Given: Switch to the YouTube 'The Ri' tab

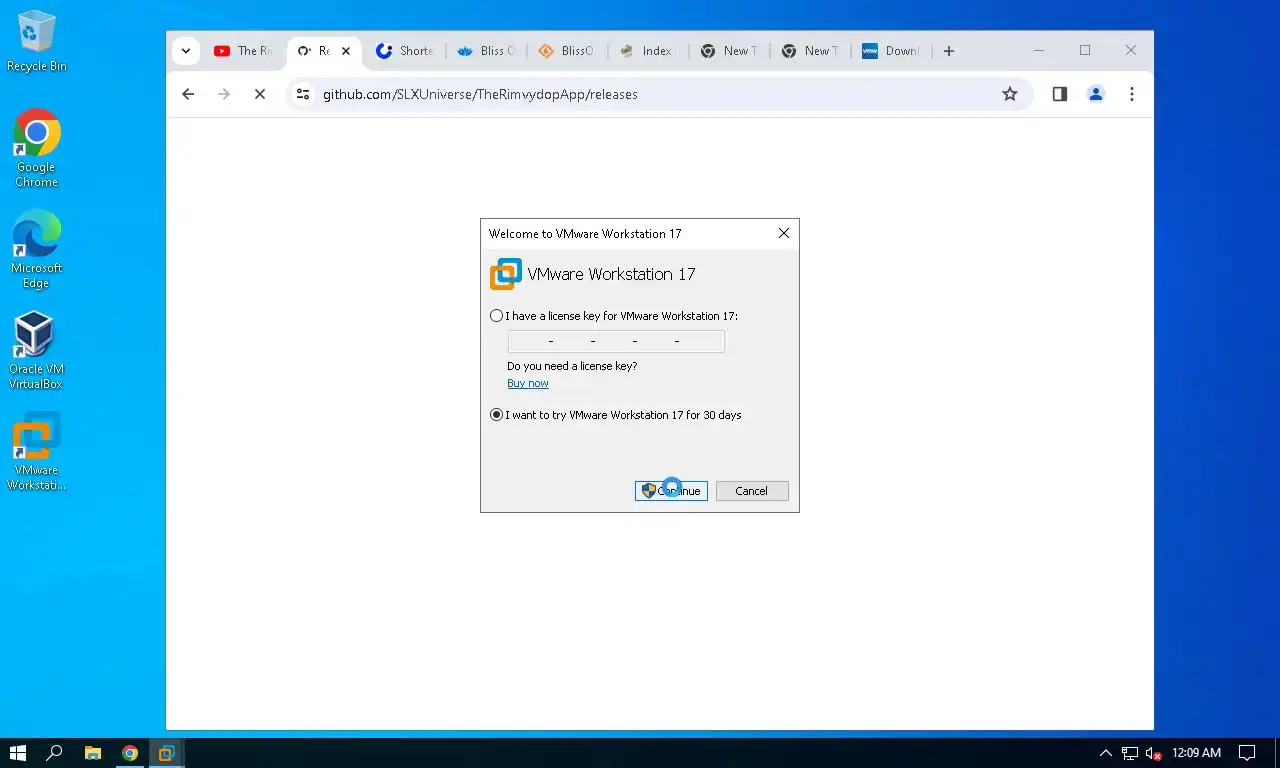Looking at the screenshot, I should (243, 51).
